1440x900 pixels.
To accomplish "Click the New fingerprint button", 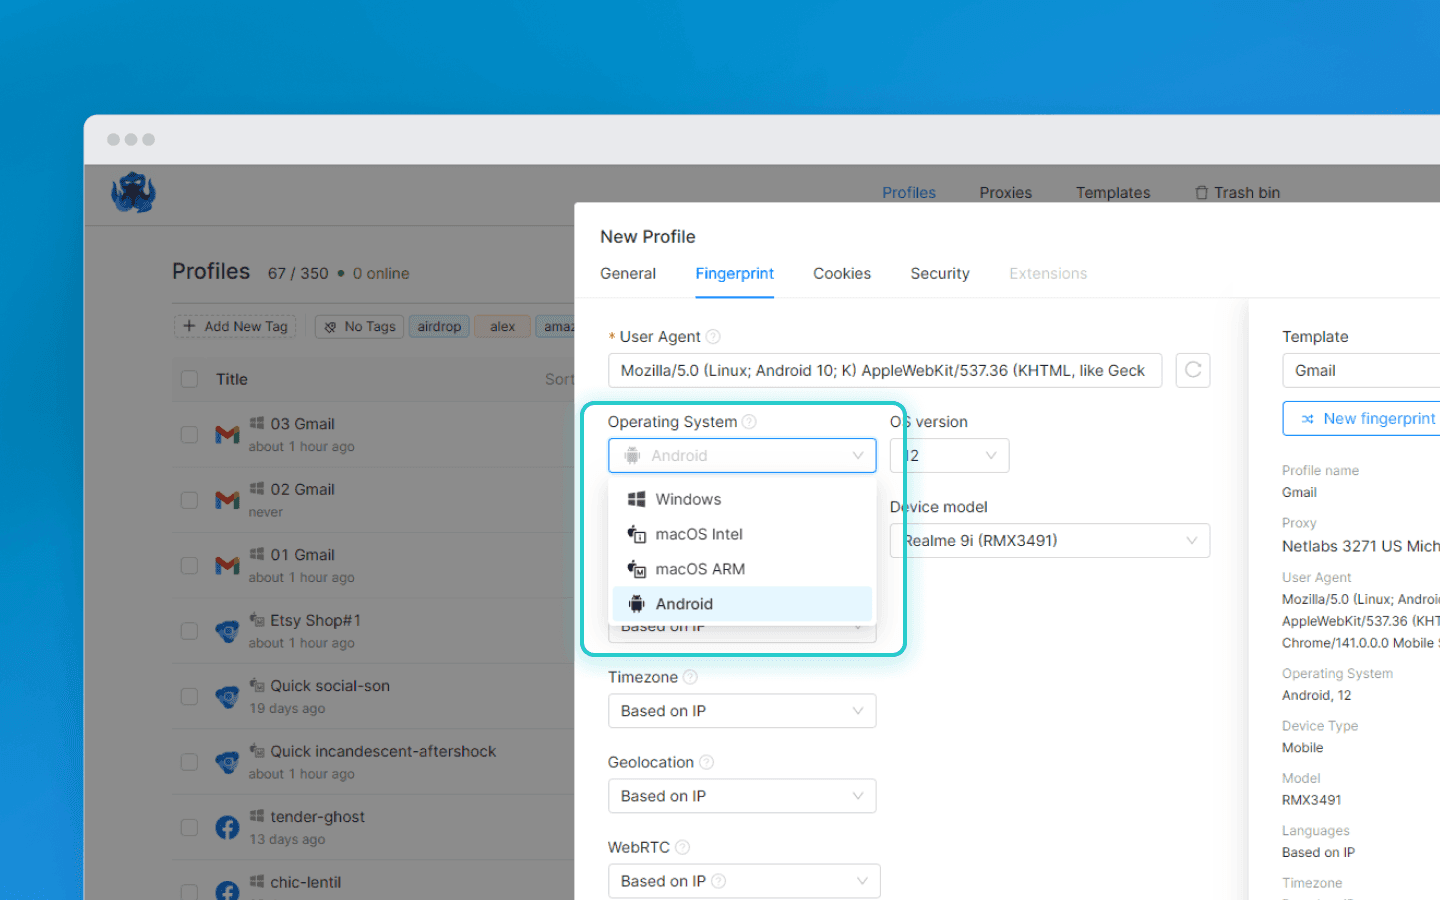I will [1361, 419].
